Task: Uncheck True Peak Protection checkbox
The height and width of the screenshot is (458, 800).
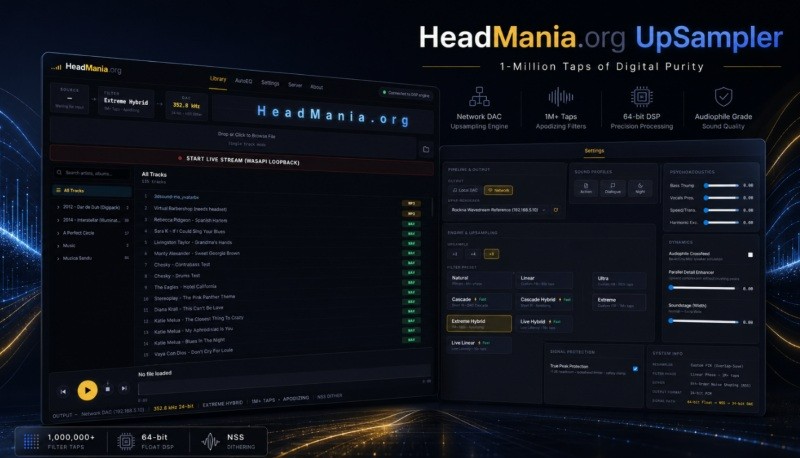Action: tap(635, 369)
